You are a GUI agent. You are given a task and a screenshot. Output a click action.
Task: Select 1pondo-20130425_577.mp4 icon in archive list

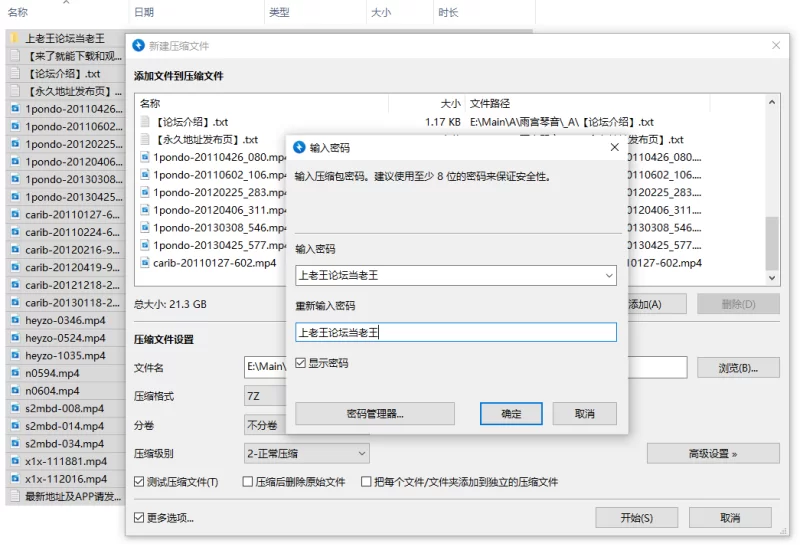point(145,245)
